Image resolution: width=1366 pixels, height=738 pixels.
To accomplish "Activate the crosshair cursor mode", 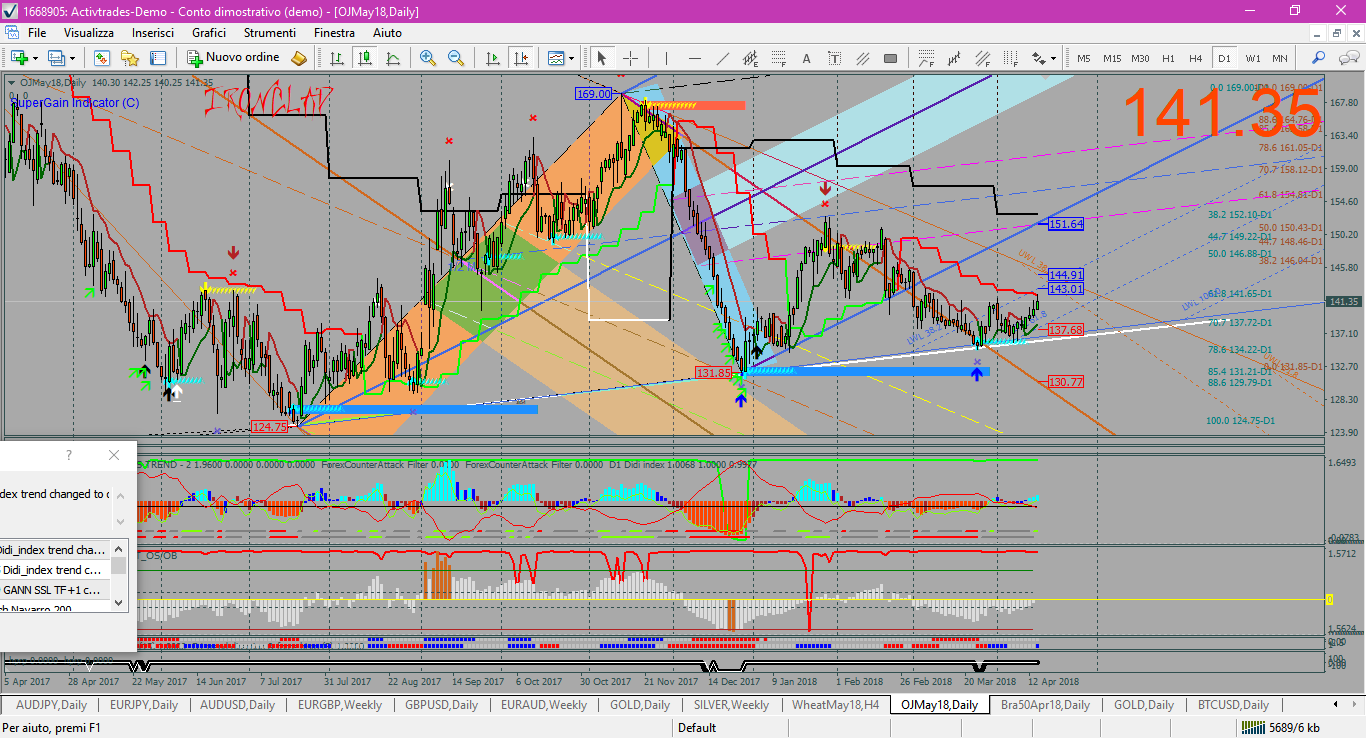I will (630, 58).
